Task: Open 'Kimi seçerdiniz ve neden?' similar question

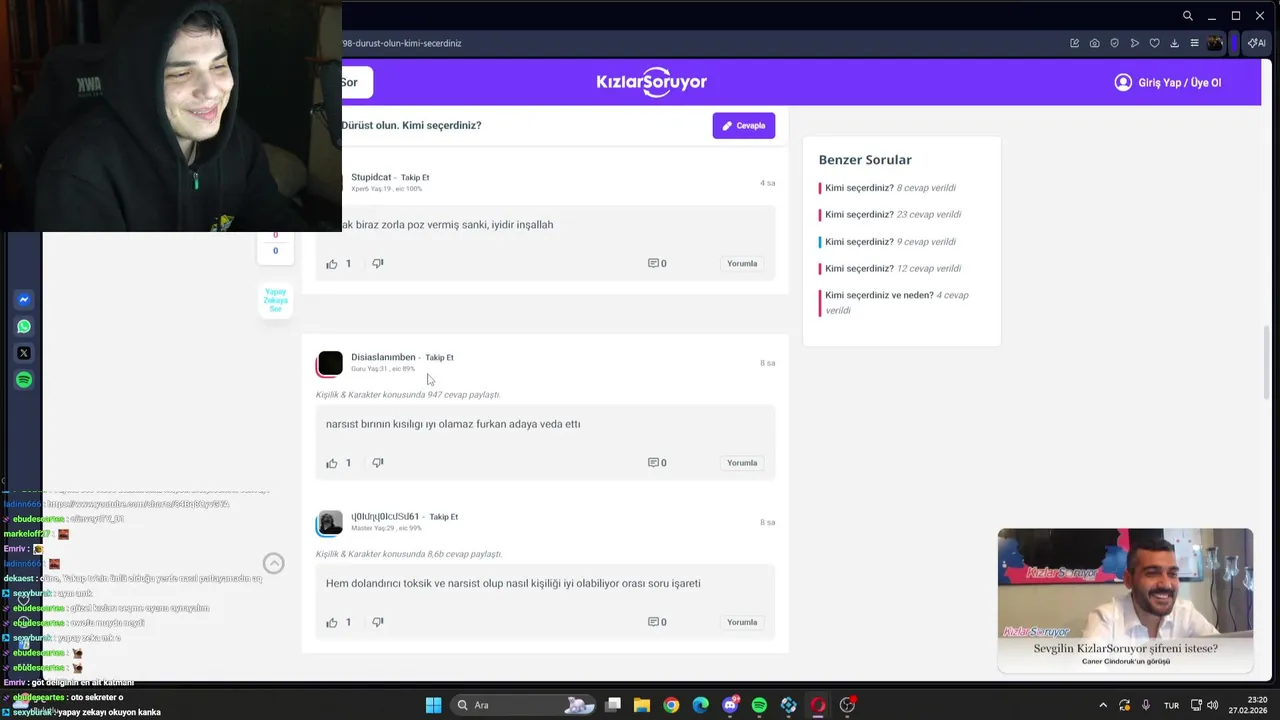Action: (x=897, y=303)
